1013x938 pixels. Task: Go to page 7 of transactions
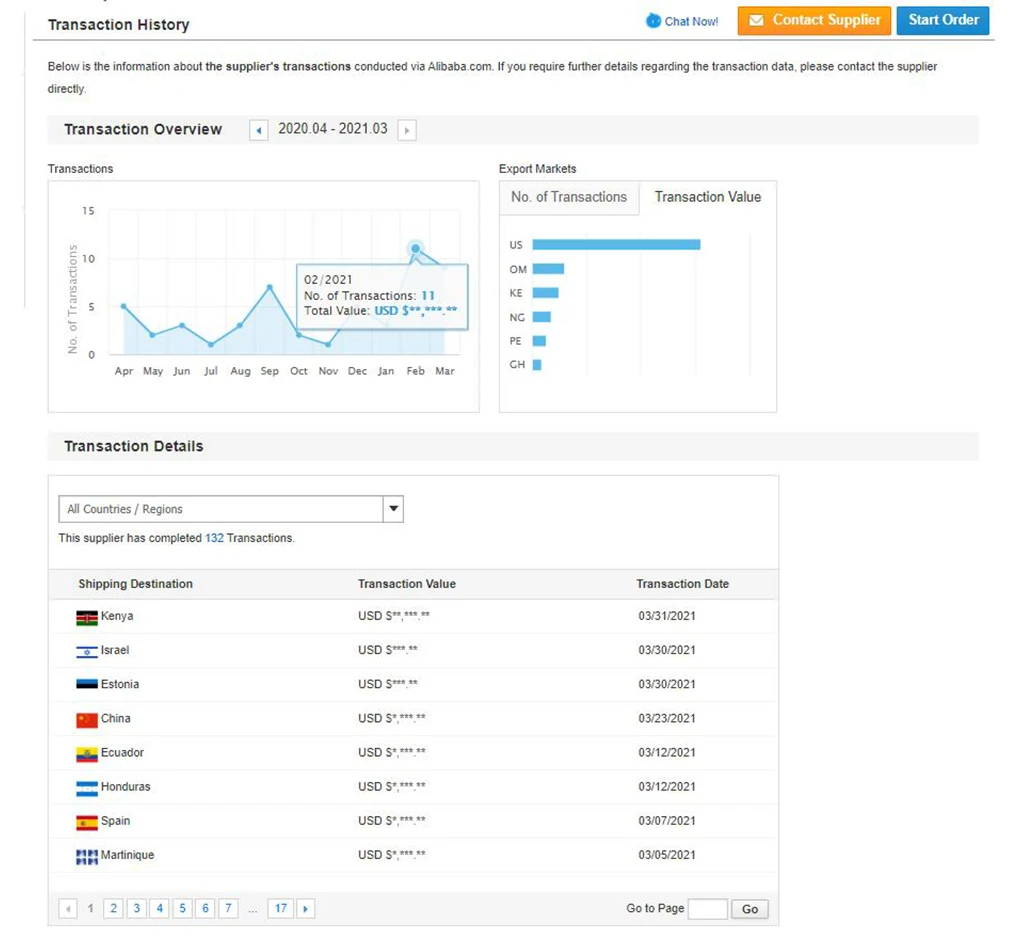[x=228, y=908]
